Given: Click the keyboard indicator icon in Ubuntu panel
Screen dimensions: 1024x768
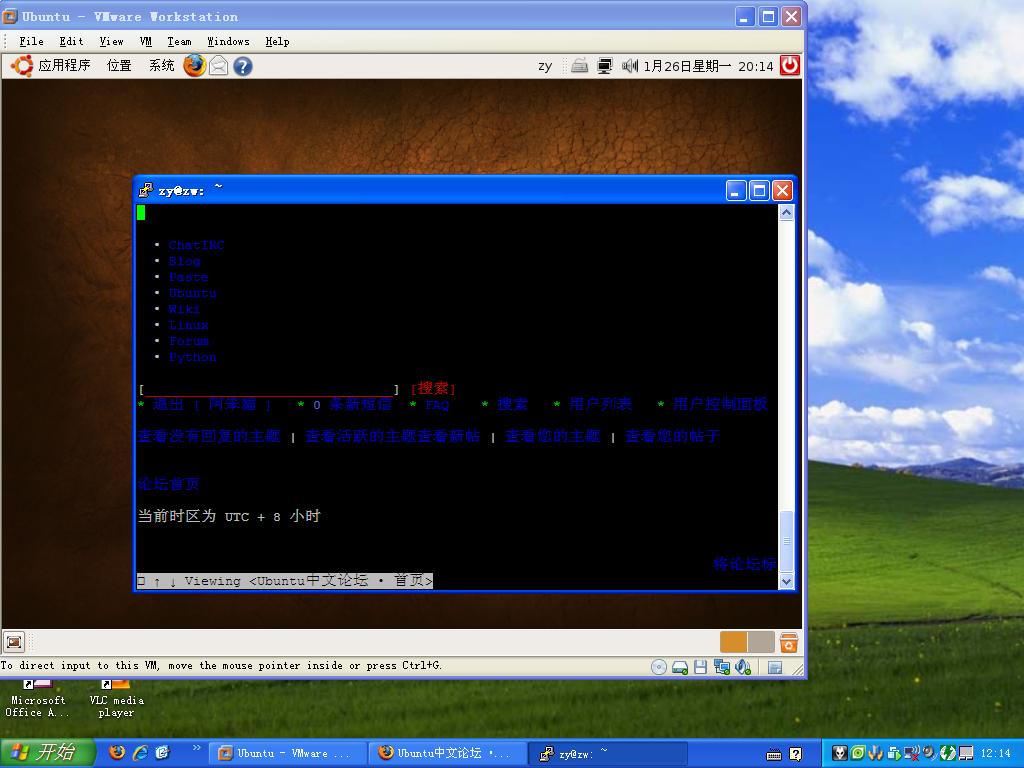Looking at the screenshot, I should (x=579, y=65).
